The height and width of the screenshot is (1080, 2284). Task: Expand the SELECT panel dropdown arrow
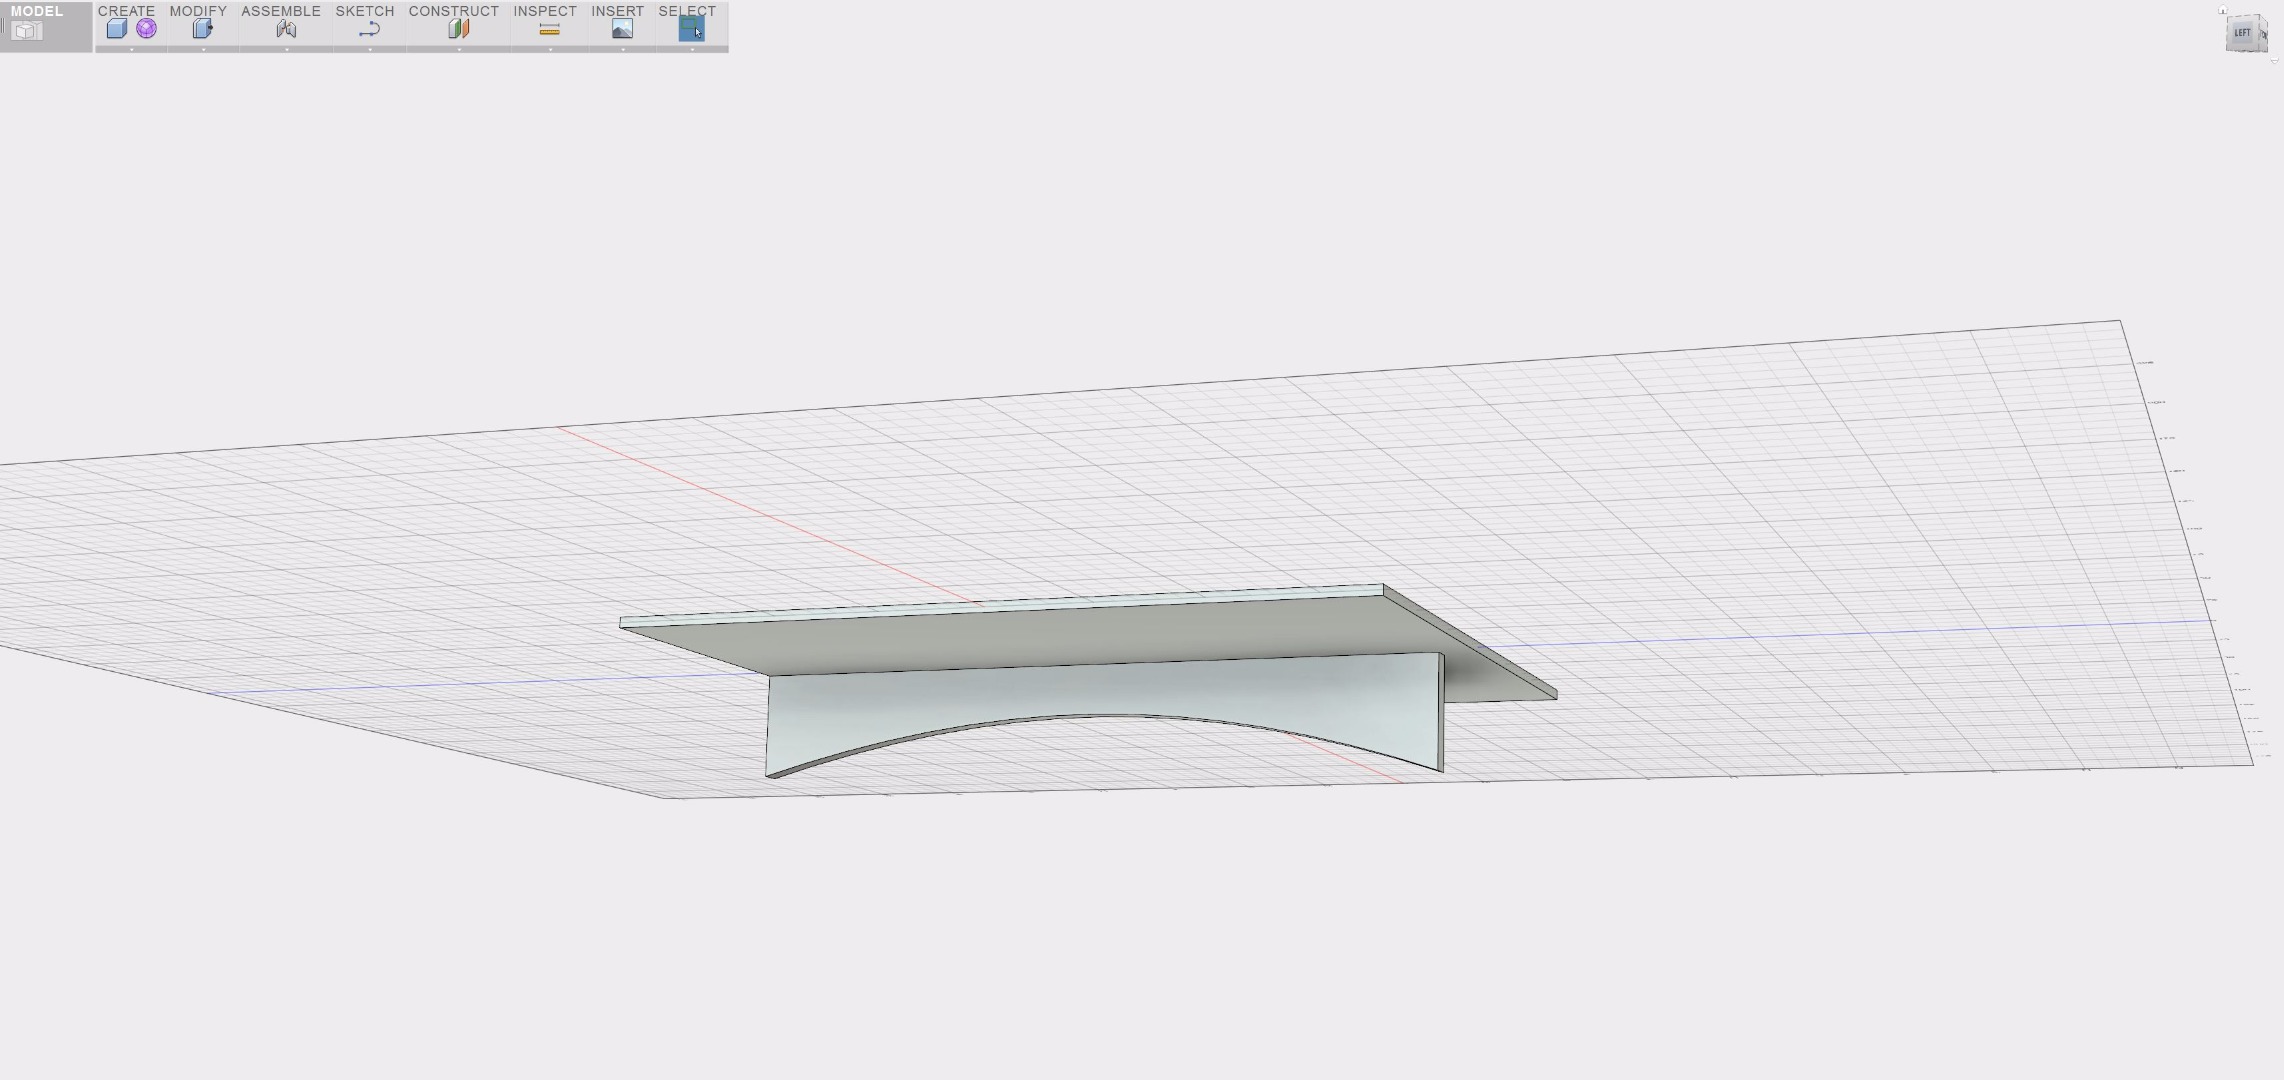(692, 49)
